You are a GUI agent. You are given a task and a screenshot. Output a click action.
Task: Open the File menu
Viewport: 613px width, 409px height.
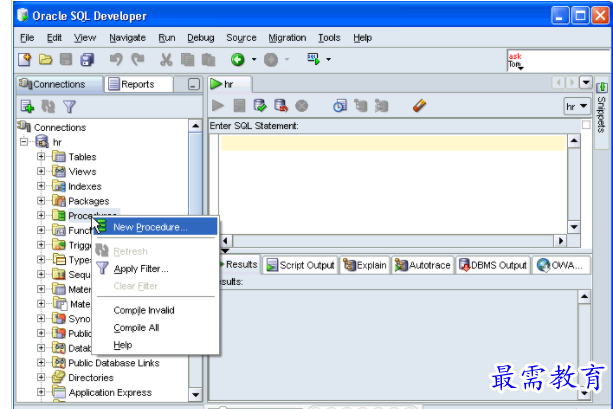[27, 38]
